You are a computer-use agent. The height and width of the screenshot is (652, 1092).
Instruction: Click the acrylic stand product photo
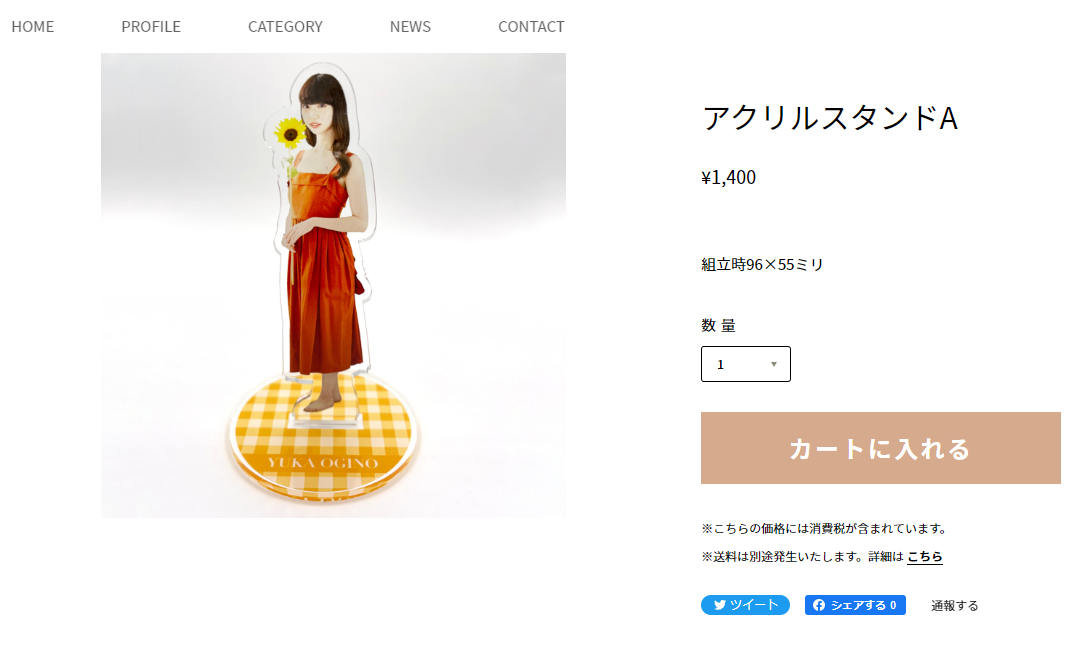(333, 286)
